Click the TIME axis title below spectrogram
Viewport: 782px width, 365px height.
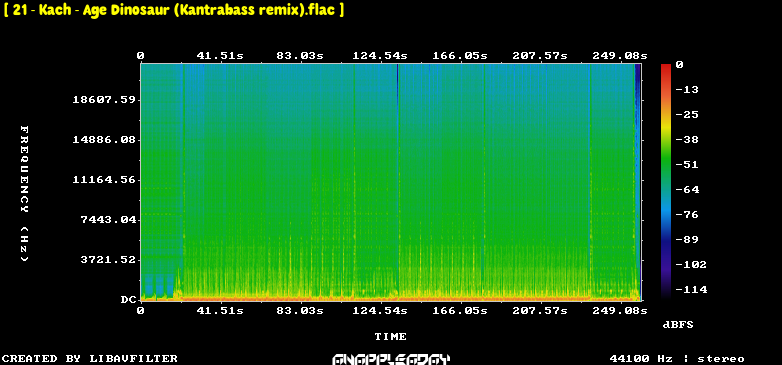(x=391, y=337)
